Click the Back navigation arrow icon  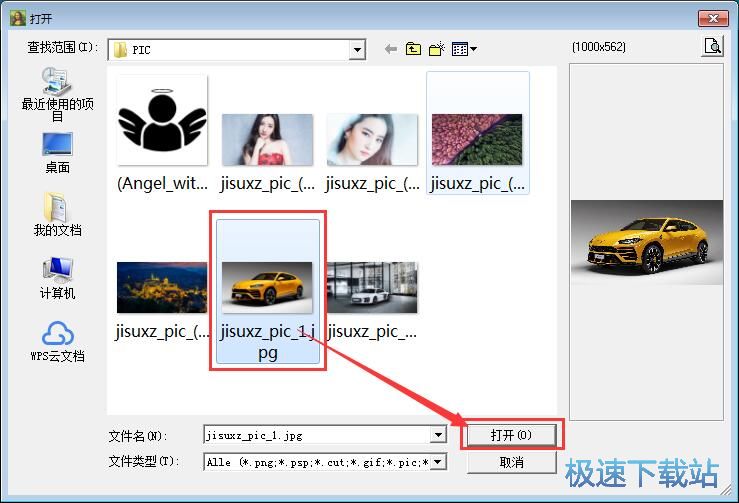(390, 49)
